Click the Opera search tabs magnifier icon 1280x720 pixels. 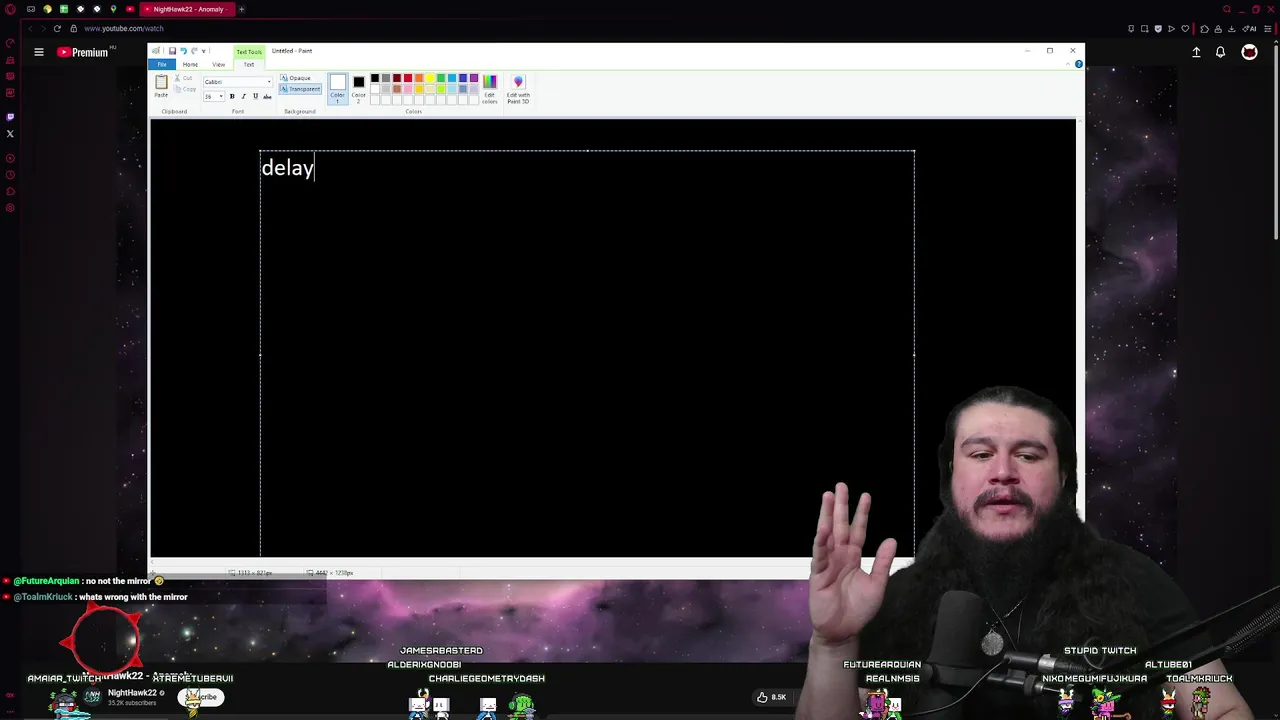(1227, 9)
